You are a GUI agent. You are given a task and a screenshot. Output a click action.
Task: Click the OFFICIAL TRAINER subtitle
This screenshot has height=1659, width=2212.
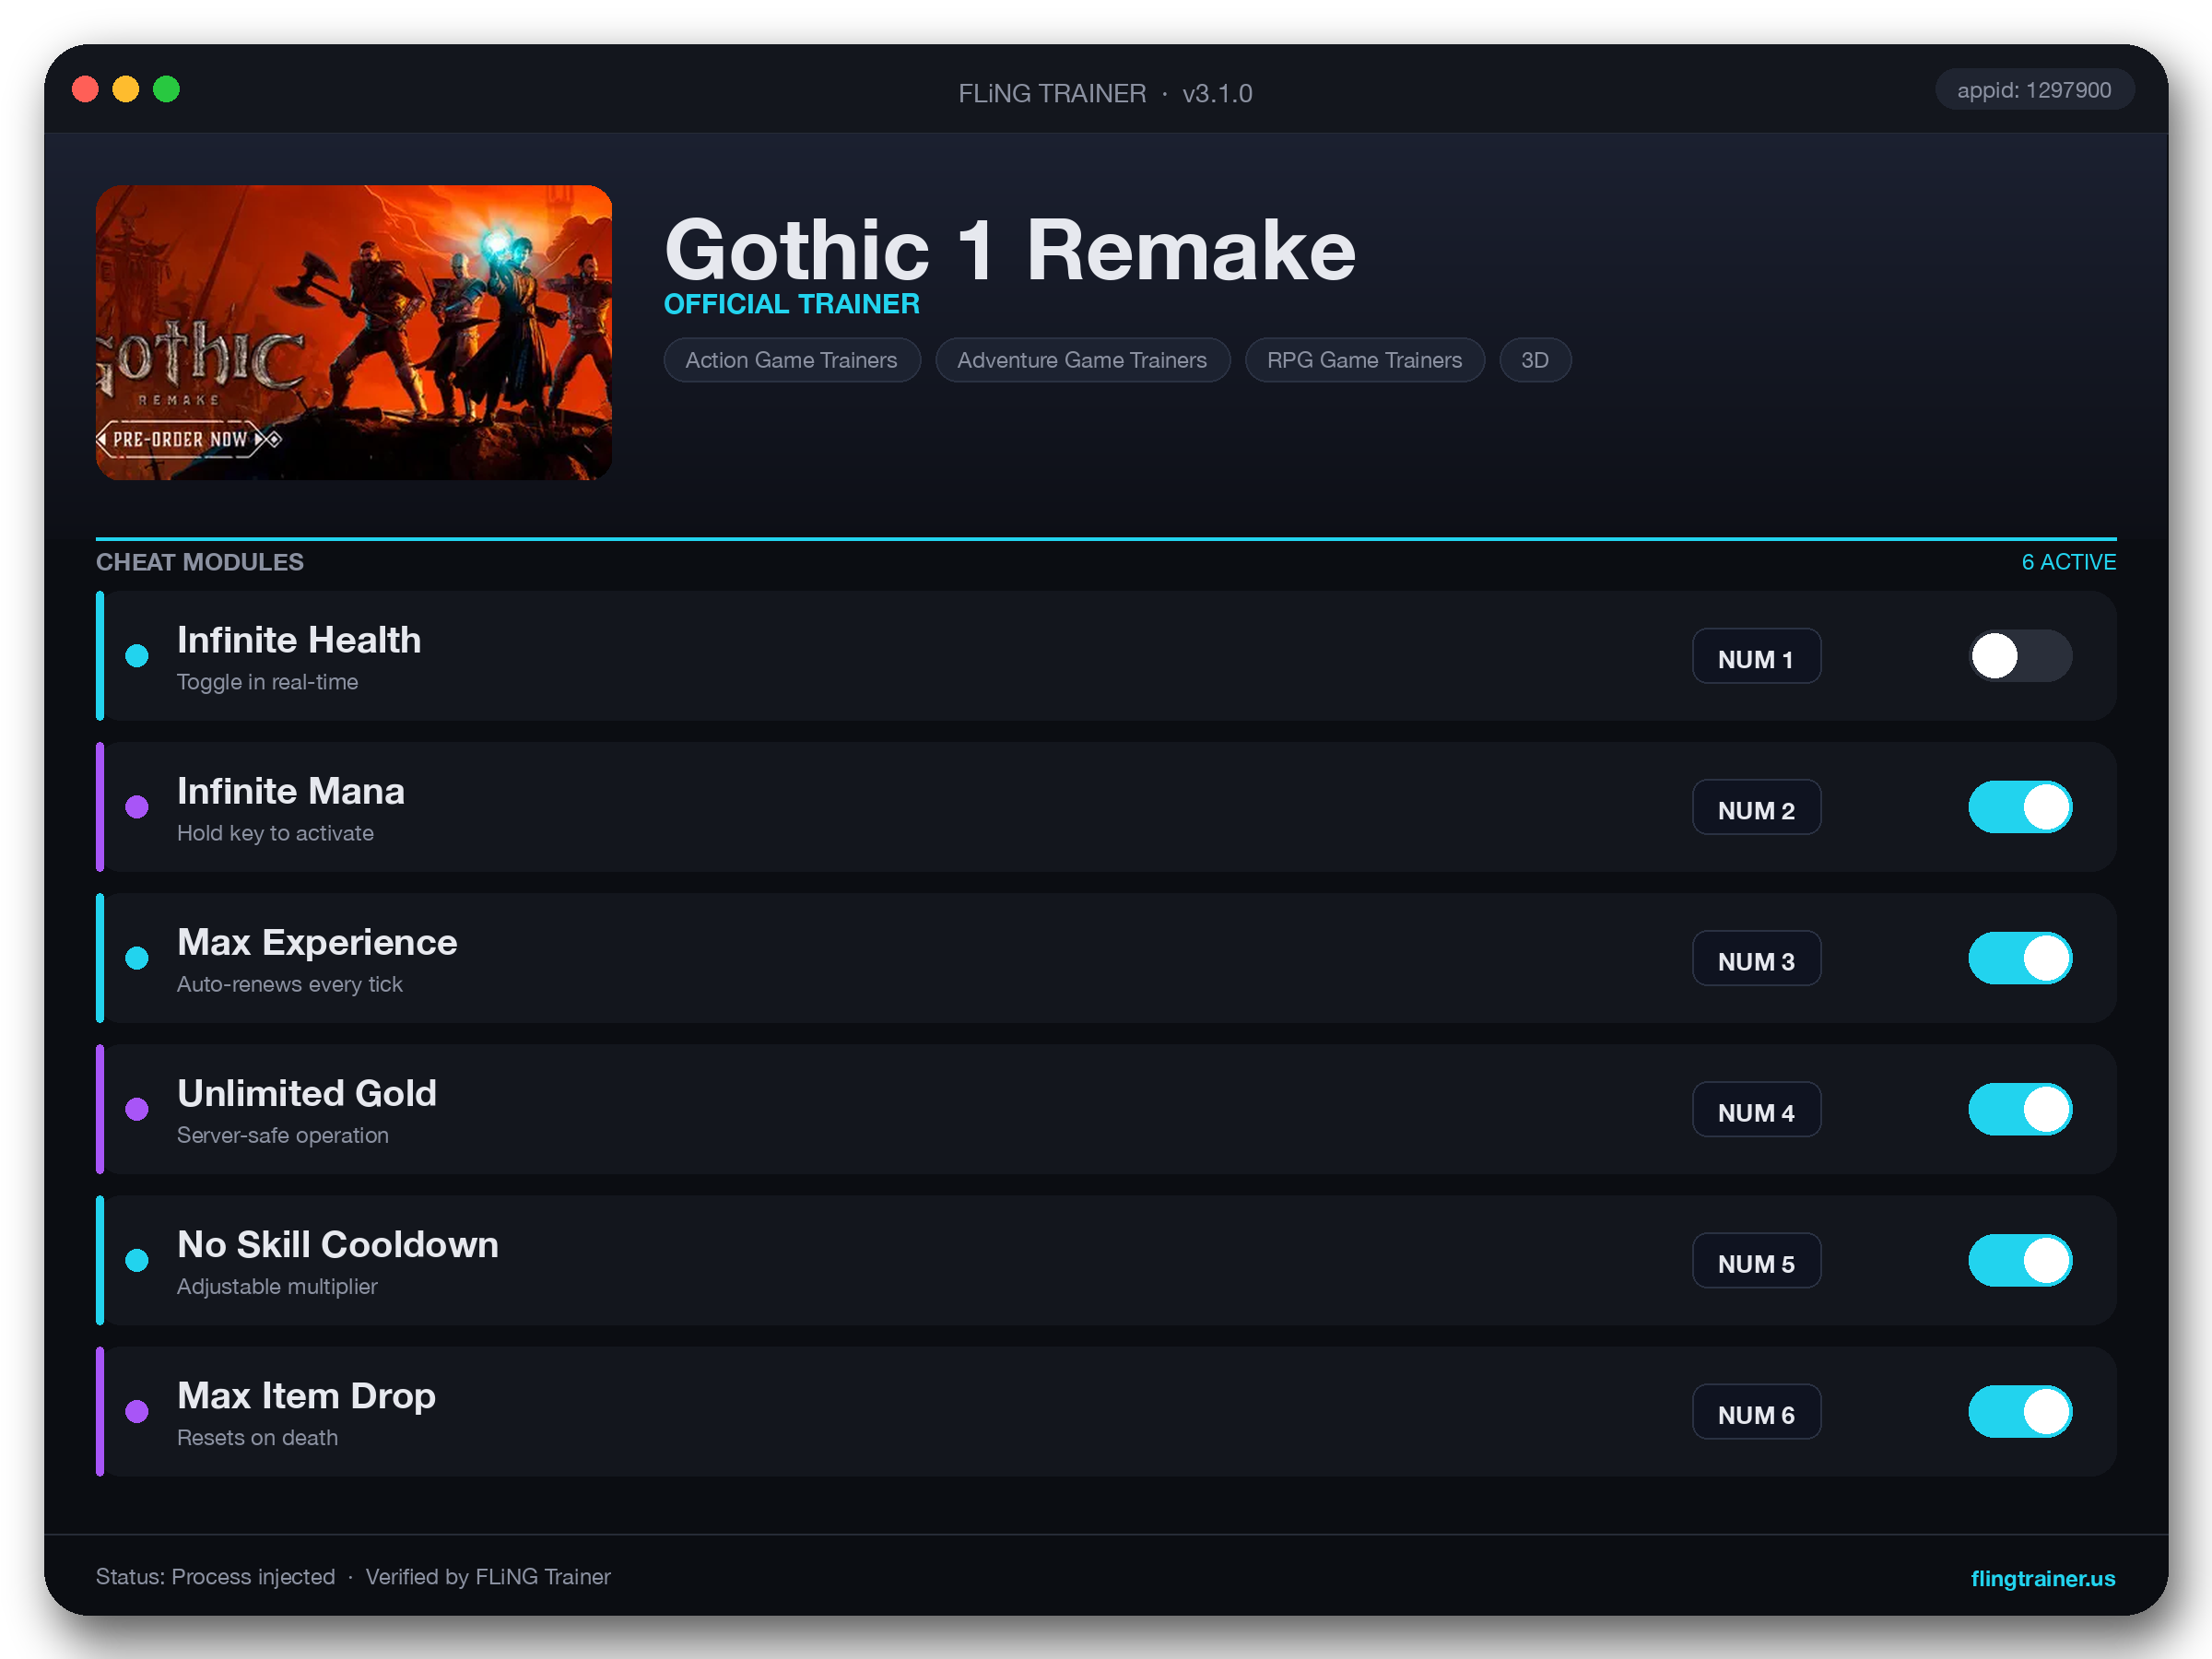[792, 304]
